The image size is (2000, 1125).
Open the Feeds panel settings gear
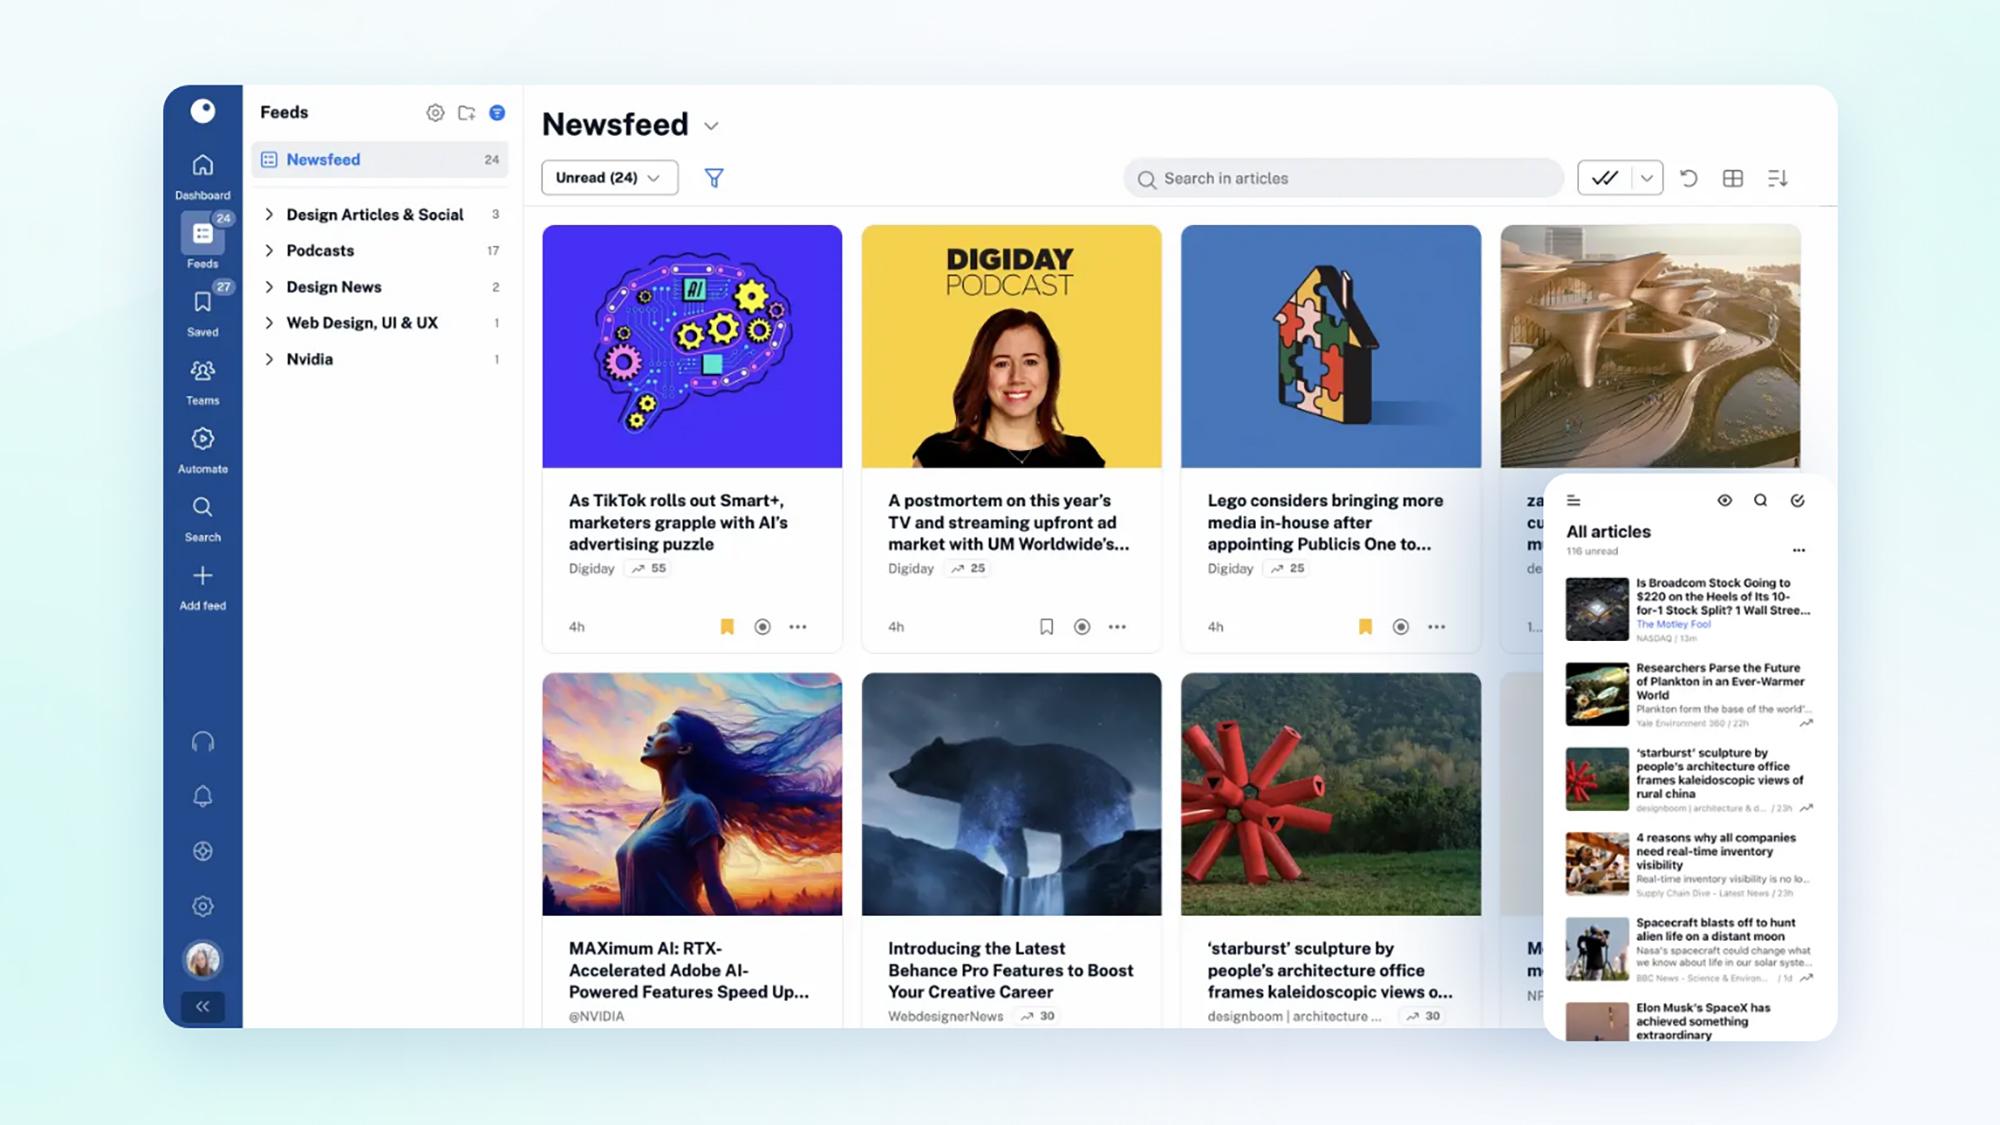point(436,113)
